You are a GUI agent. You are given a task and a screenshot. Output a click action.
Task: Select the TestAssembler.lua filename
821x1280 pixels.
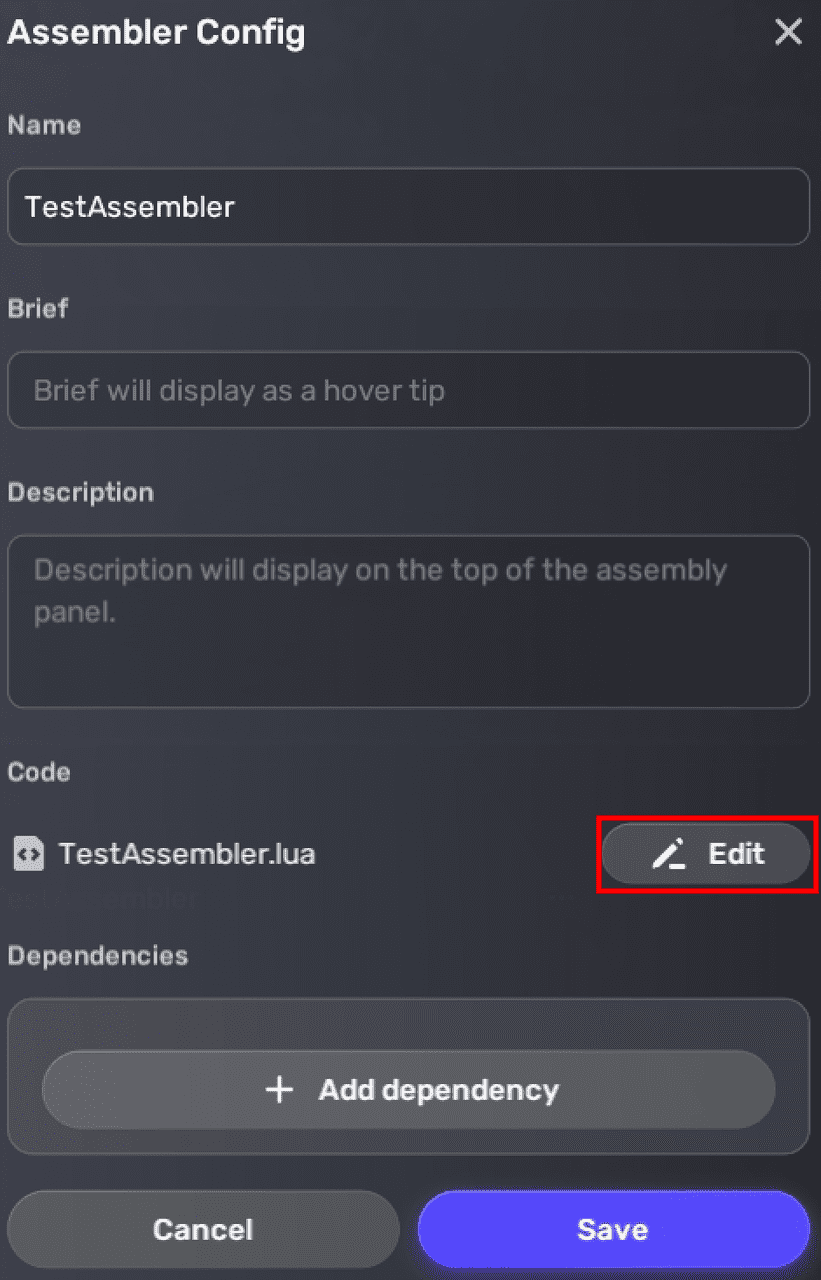tap(185, 854)
